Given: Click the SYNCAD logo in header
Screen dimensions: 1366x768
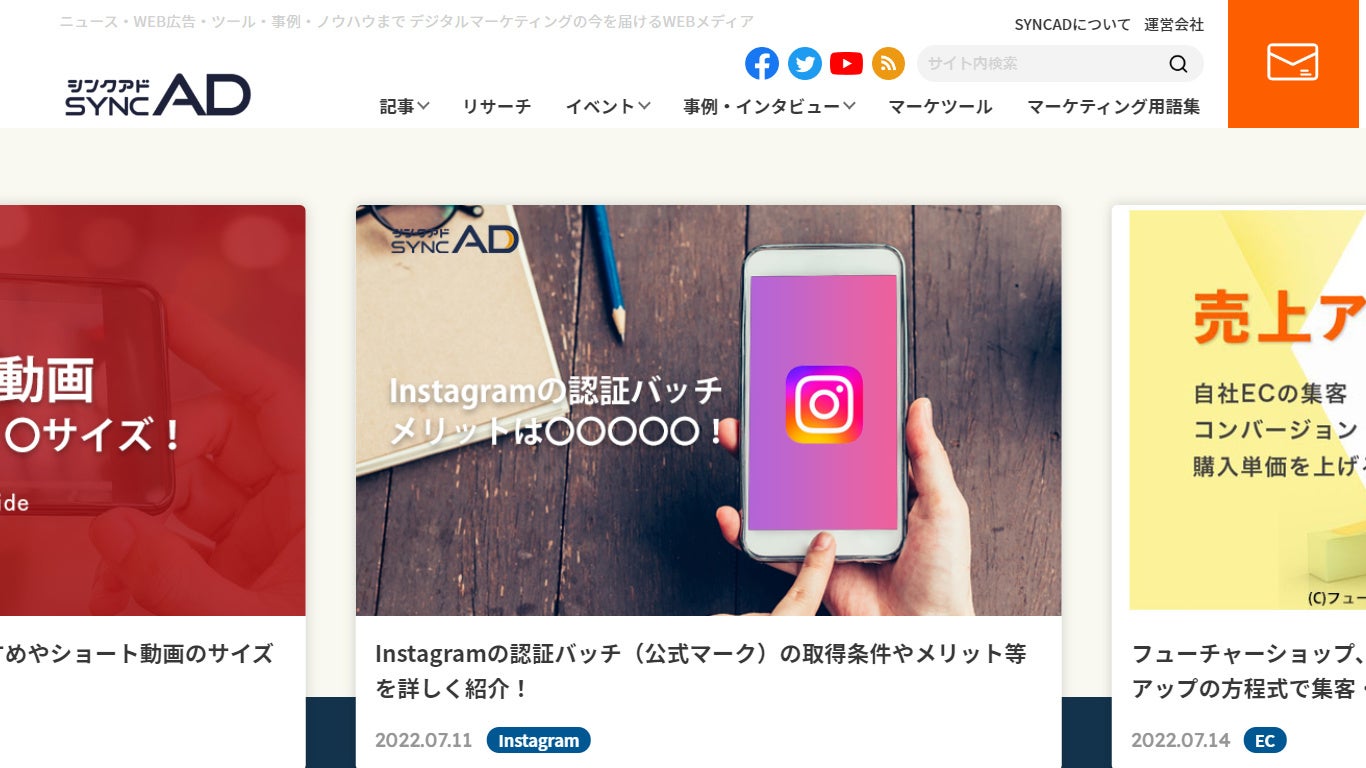Looking at the screenshot, I should pyautogui.click(x=158, y=94).
